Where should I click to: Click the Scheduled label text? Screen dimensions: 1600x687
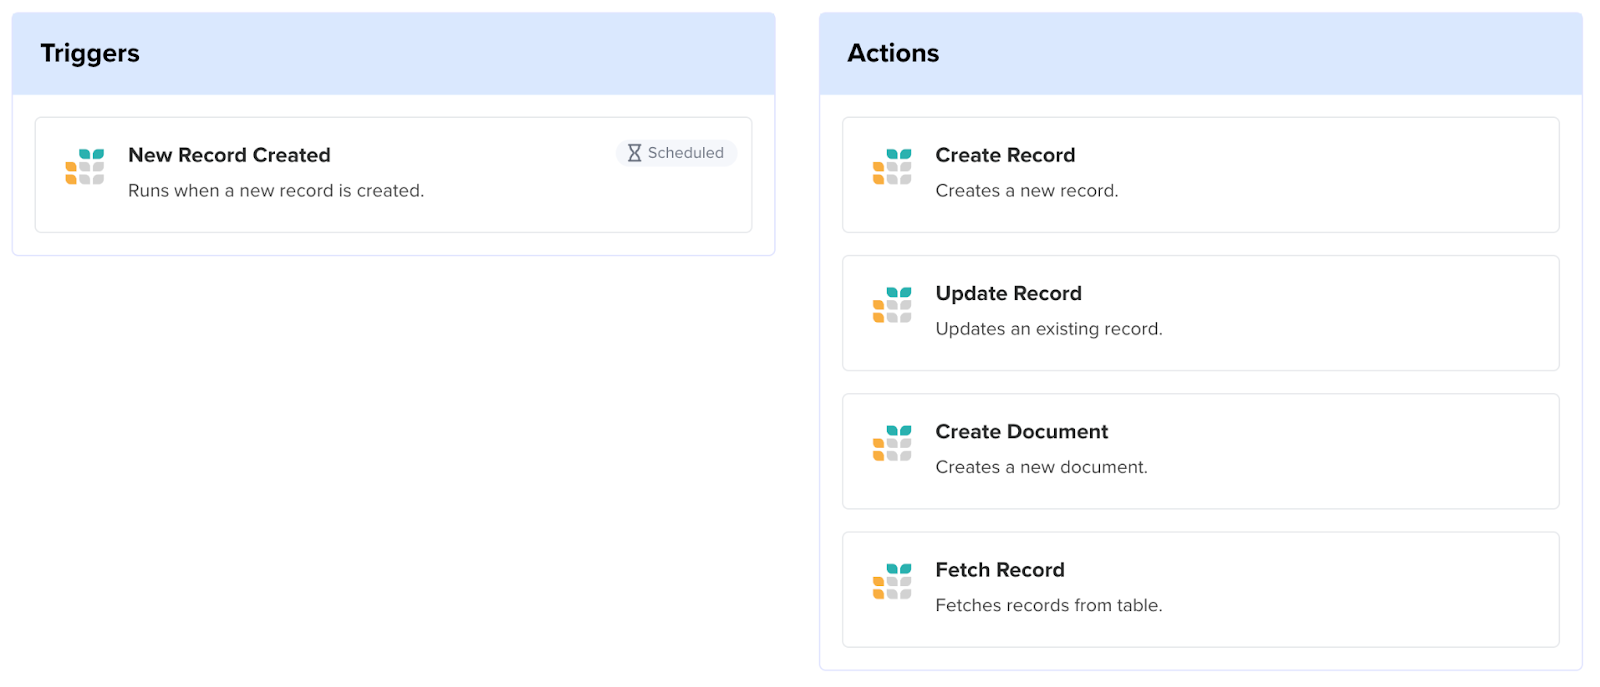[x=685, y=153]
